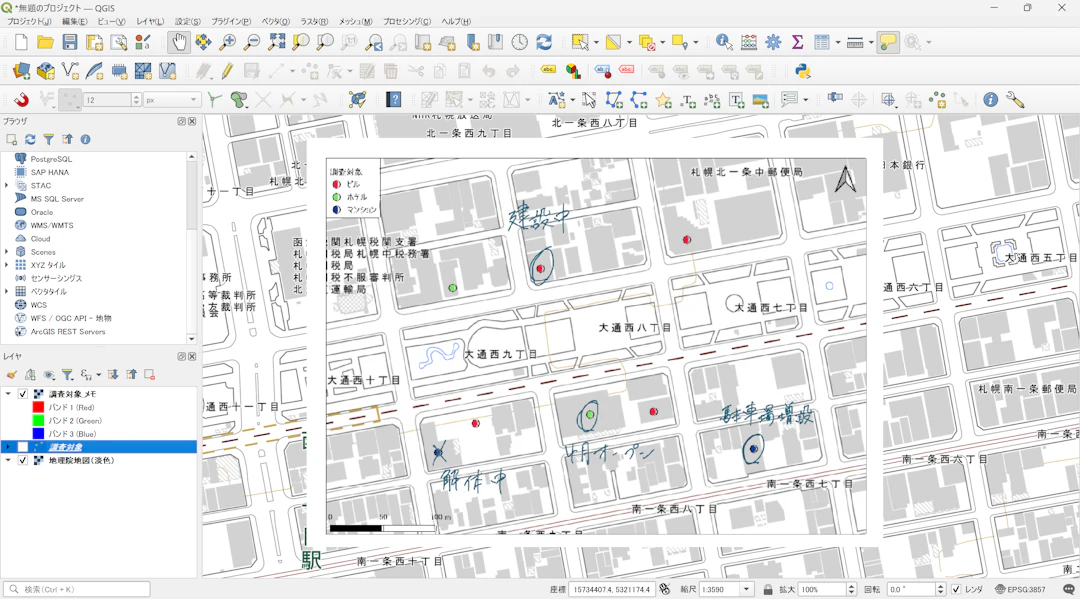
Task: Open layer styling with the paintbrush icon
Action: pos(12,375)
